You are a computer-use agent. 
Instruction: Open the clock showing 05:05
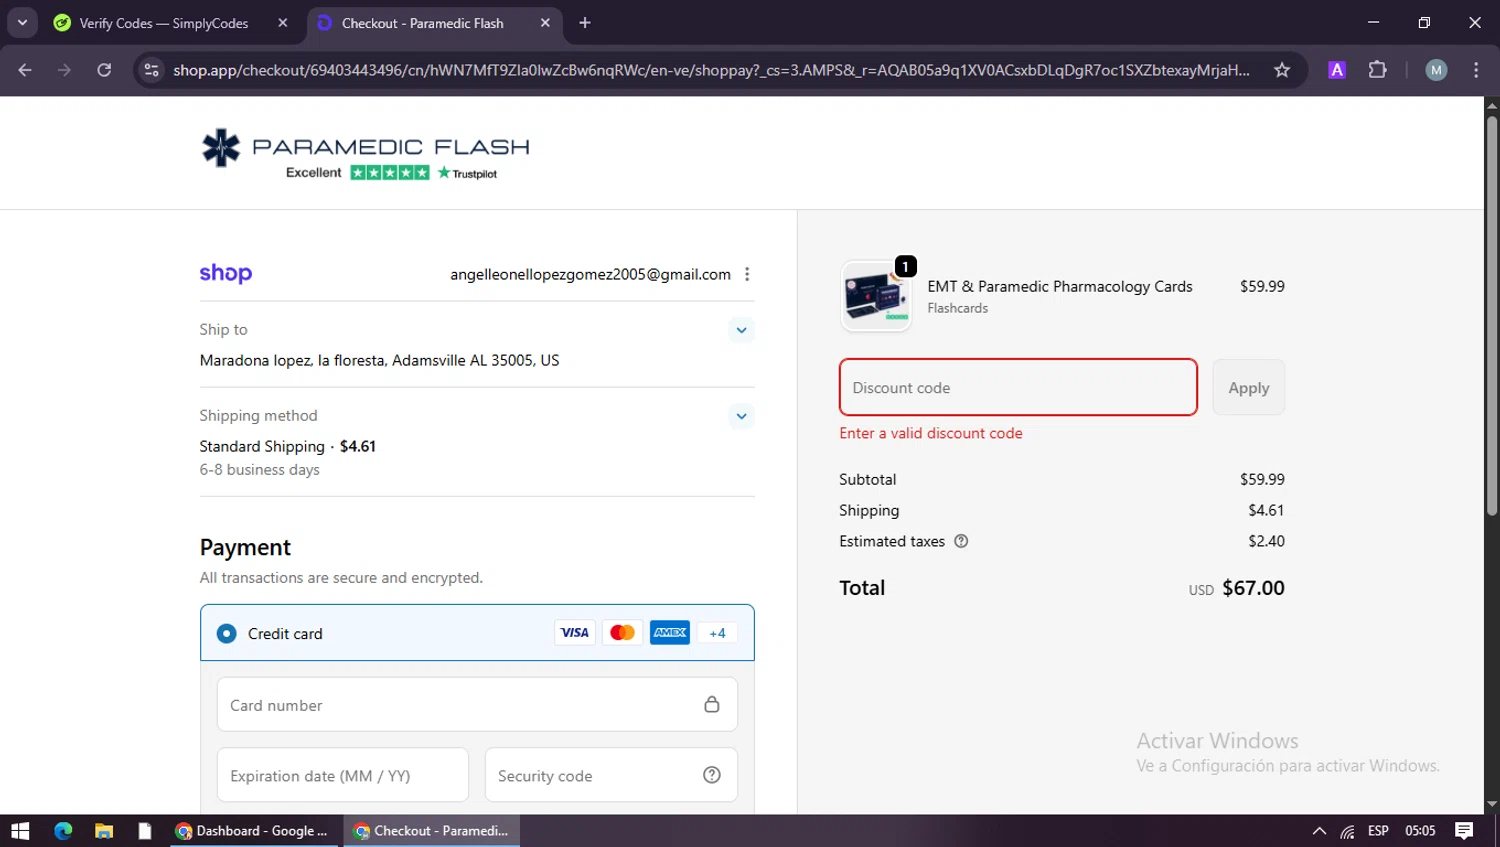coord(1420,831)
